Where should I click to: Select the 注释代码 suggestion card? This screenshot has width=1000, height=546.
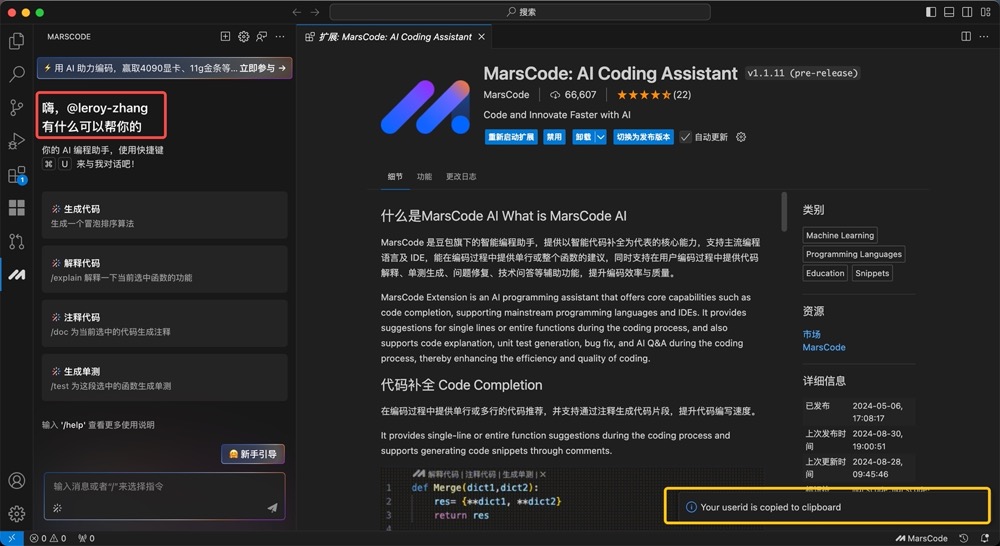click(x=165, y=323)
